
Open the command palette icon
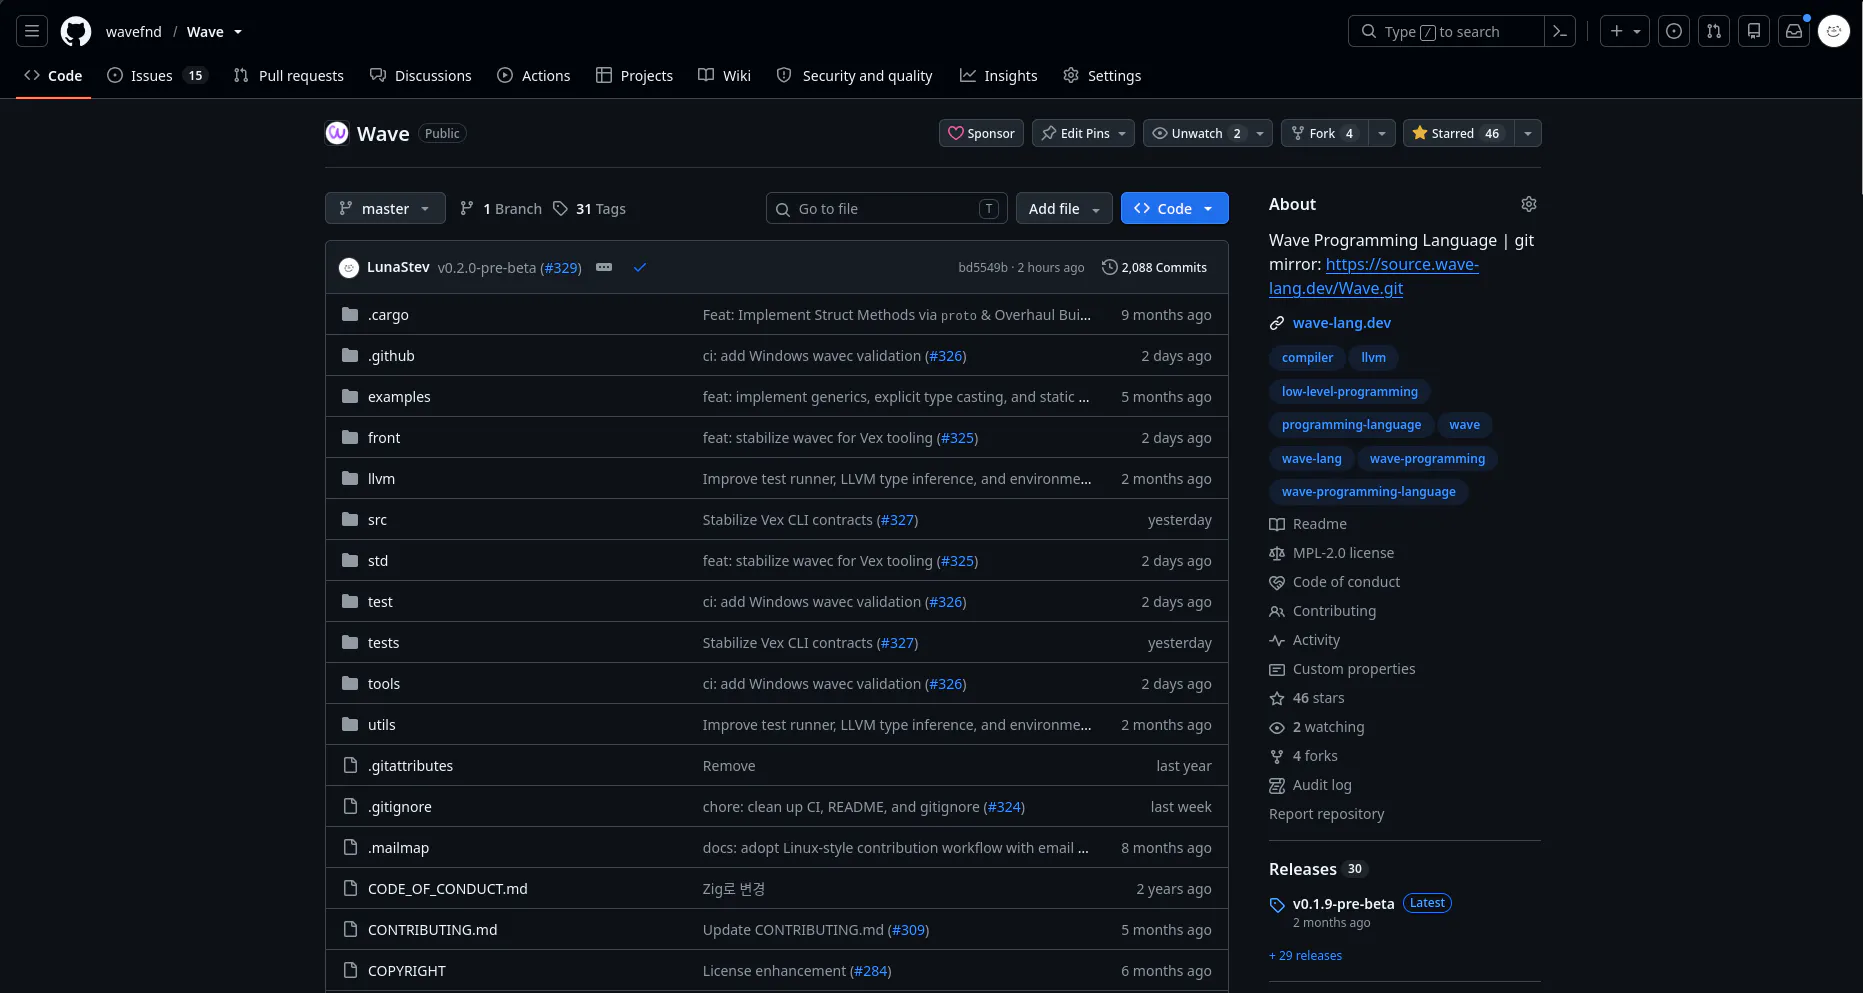(x=1559, y=32)
